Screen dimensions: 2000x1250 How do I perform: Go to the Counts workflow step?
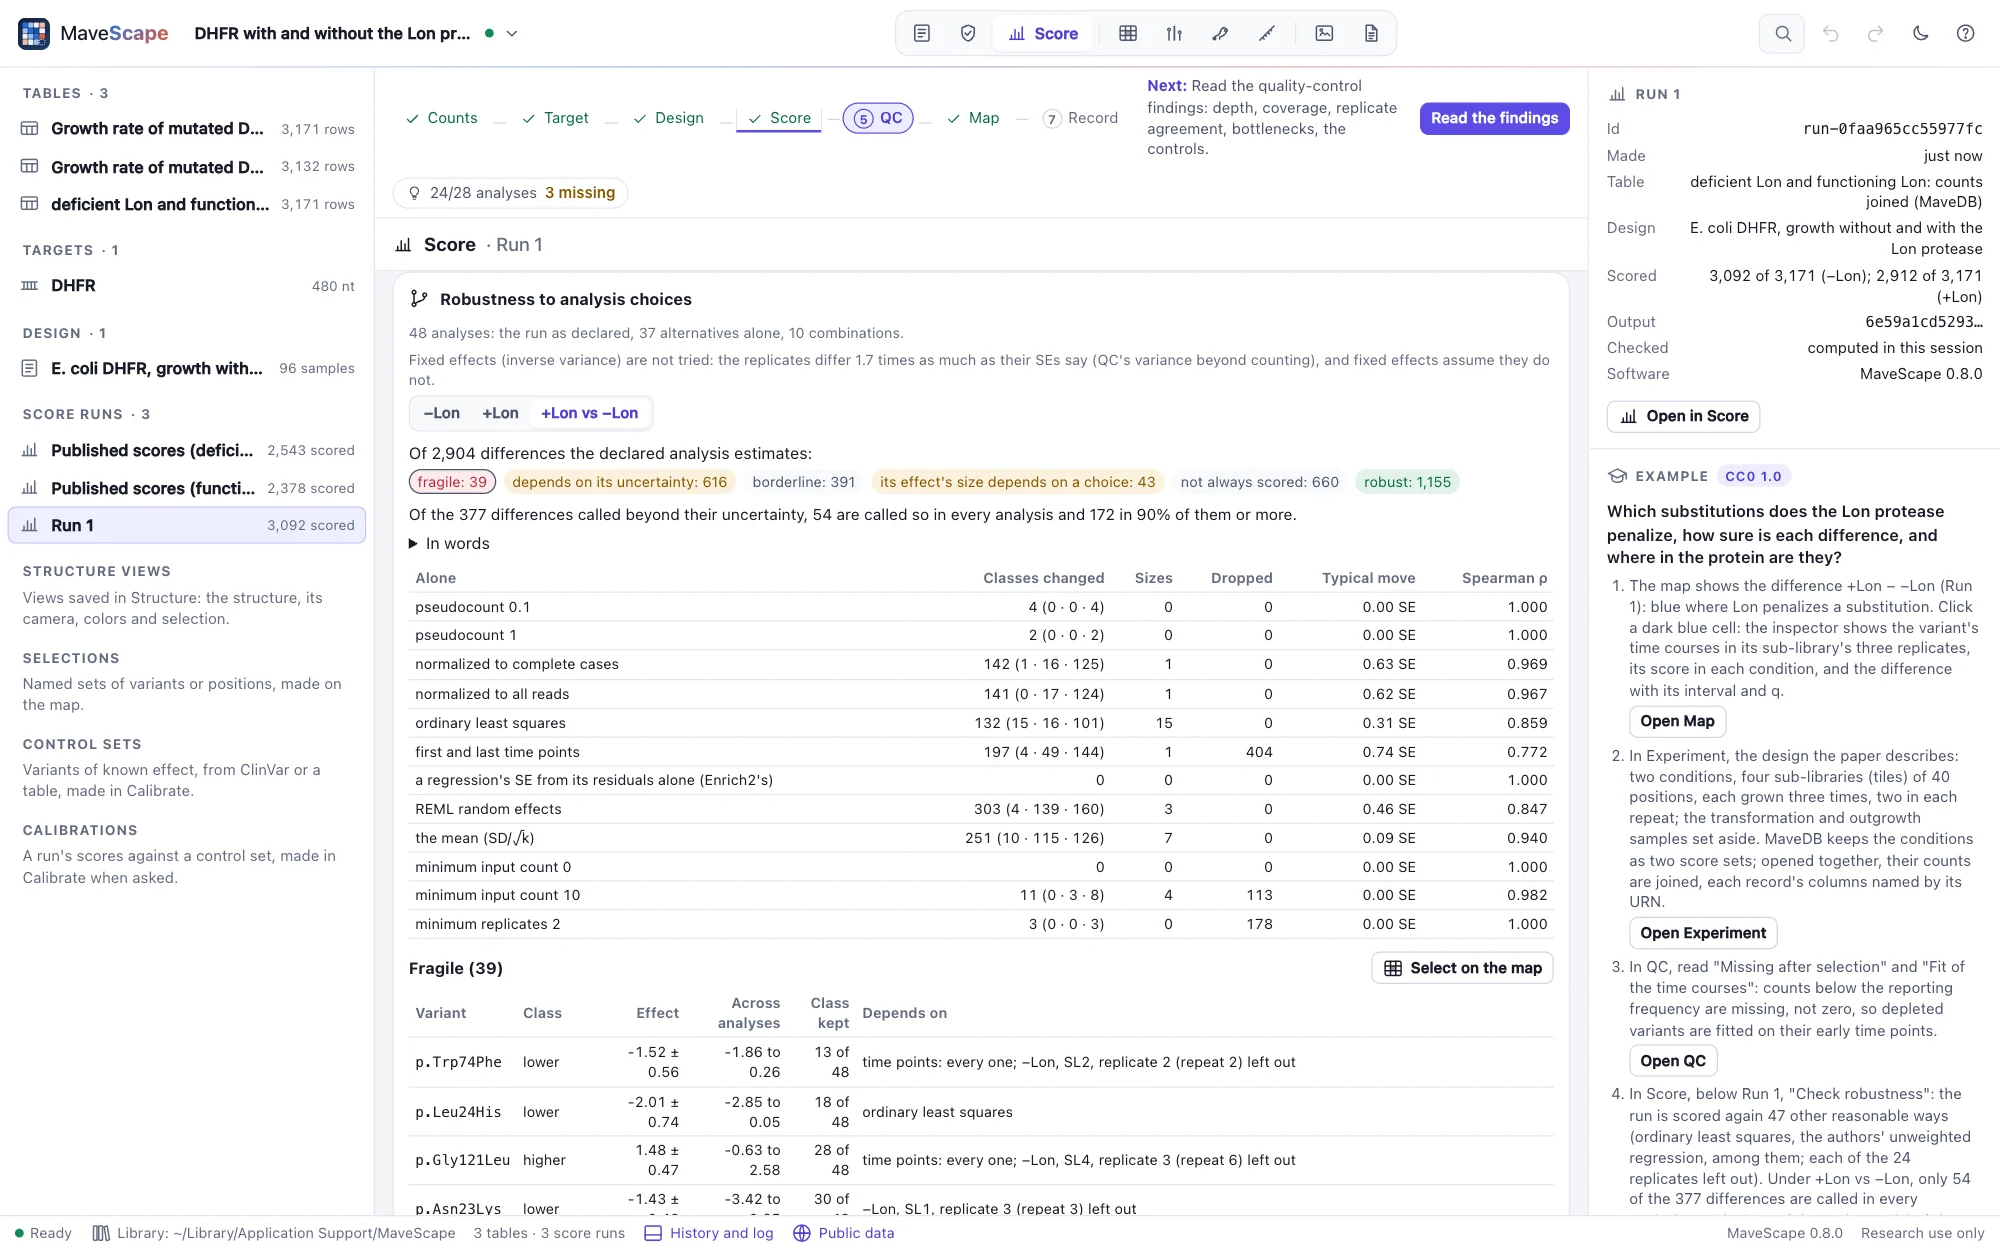tap(441, 118)
